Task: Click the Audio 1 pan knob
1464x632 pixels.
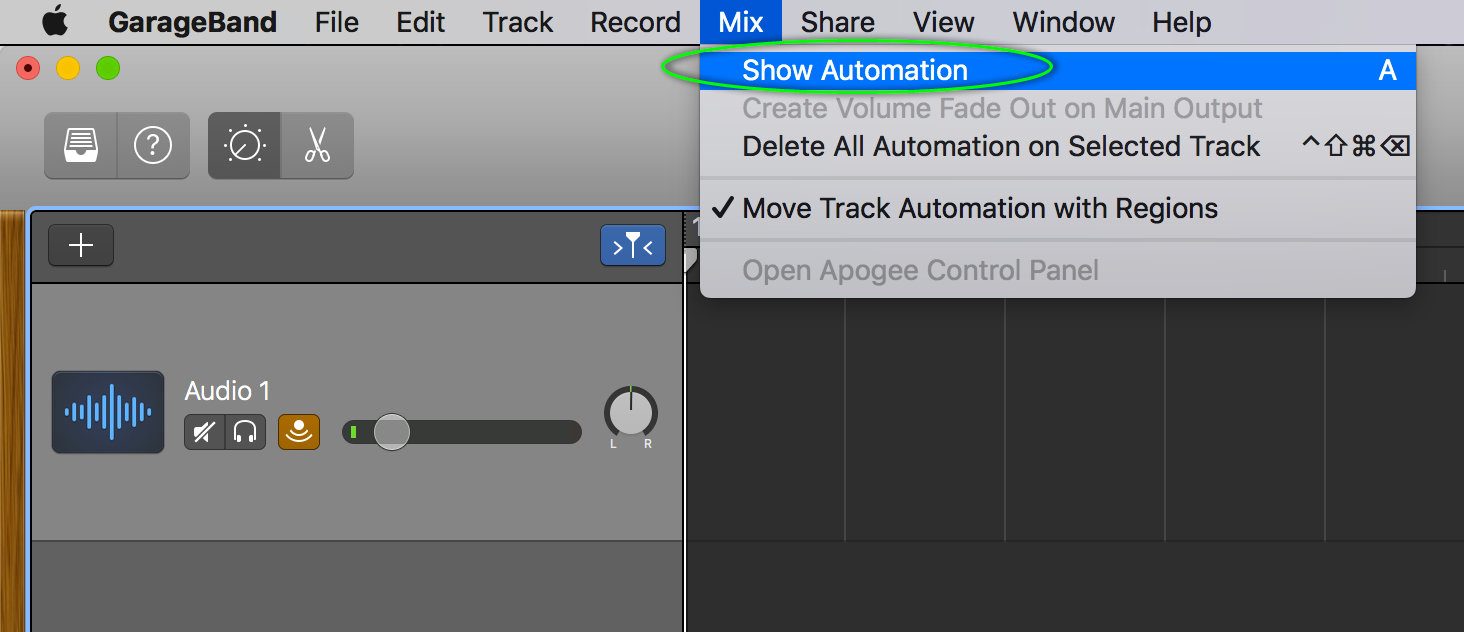Action: tap(631, 412)
